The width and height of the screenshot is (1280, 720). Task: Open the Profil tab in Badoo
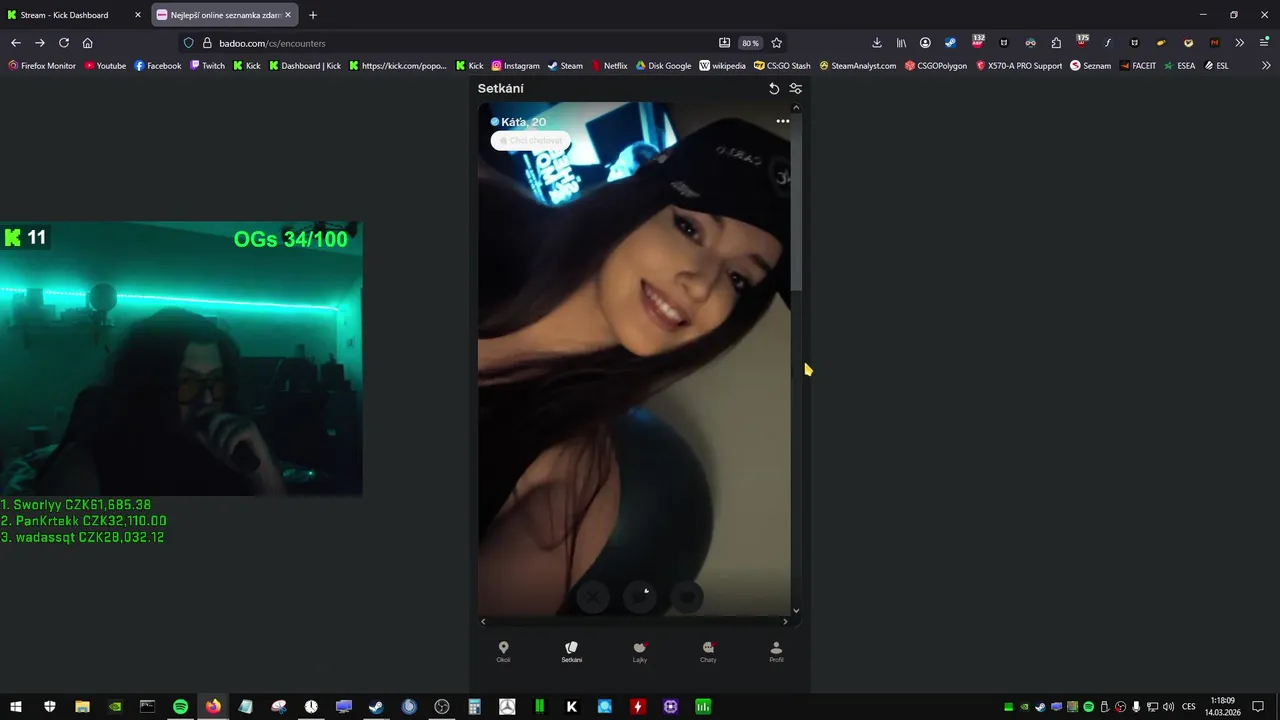pyautogui.click(x=776, y=652)
